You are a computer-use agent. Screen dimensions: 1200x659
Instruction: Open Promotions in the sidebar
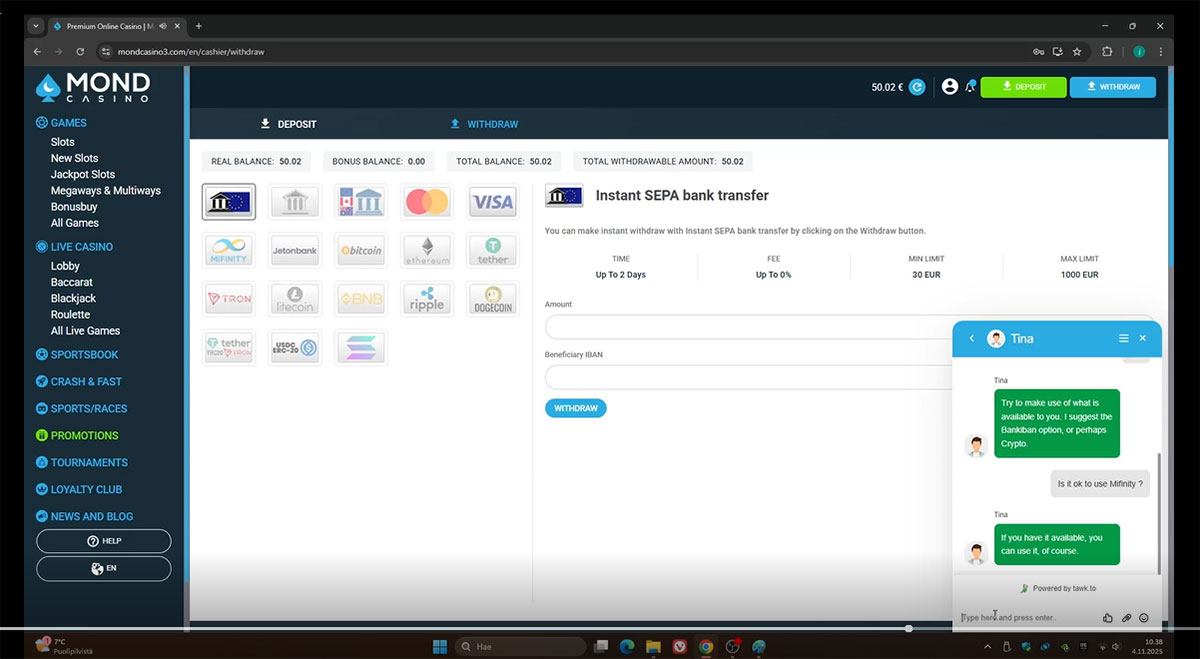84,436
